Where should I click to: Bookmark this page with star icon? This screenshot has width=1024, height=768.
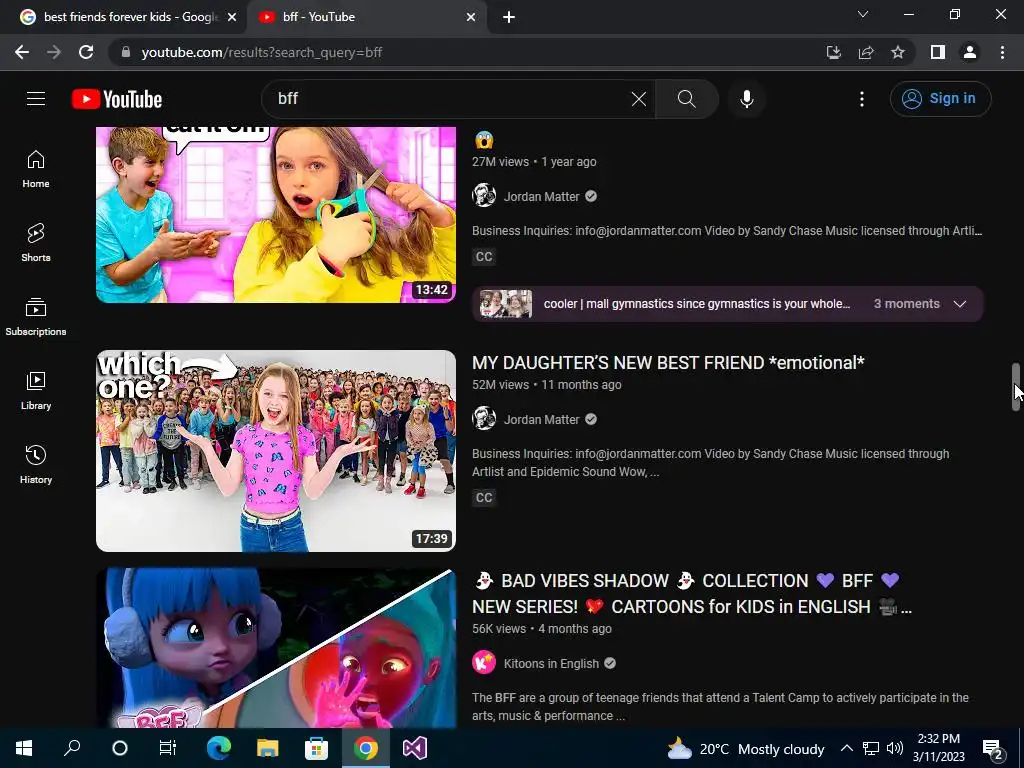(x=898, y=52)
